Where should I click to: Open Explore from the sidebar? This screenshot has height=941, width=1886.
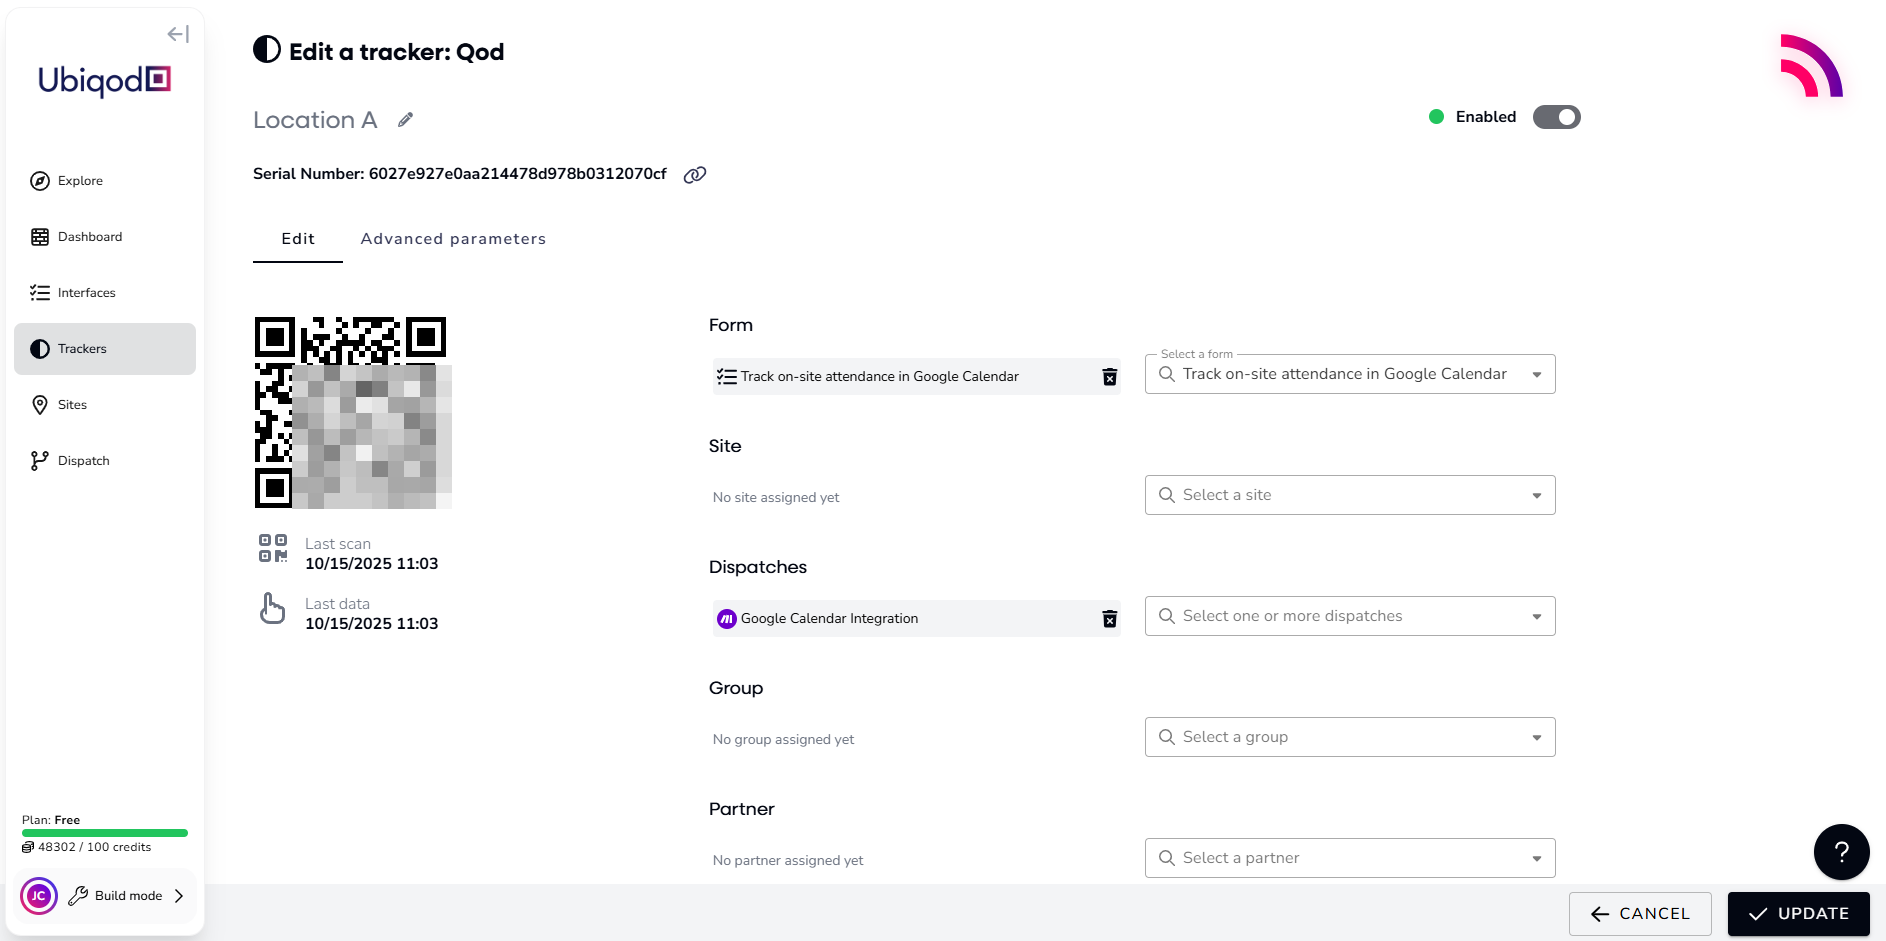80,181
